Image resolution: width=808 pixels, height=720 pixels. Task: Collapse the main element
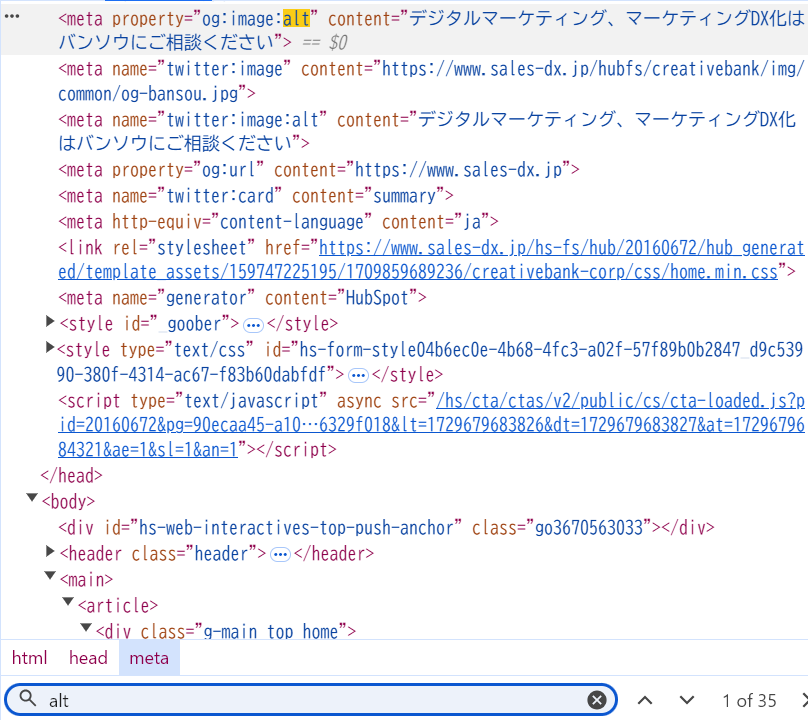(x=50, y=576)
